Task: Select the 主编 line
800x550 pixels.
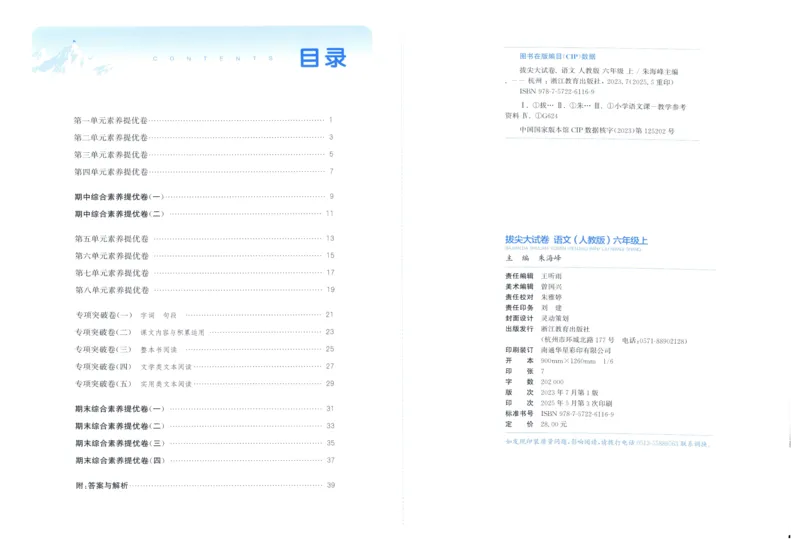Action: click(533, 258)
